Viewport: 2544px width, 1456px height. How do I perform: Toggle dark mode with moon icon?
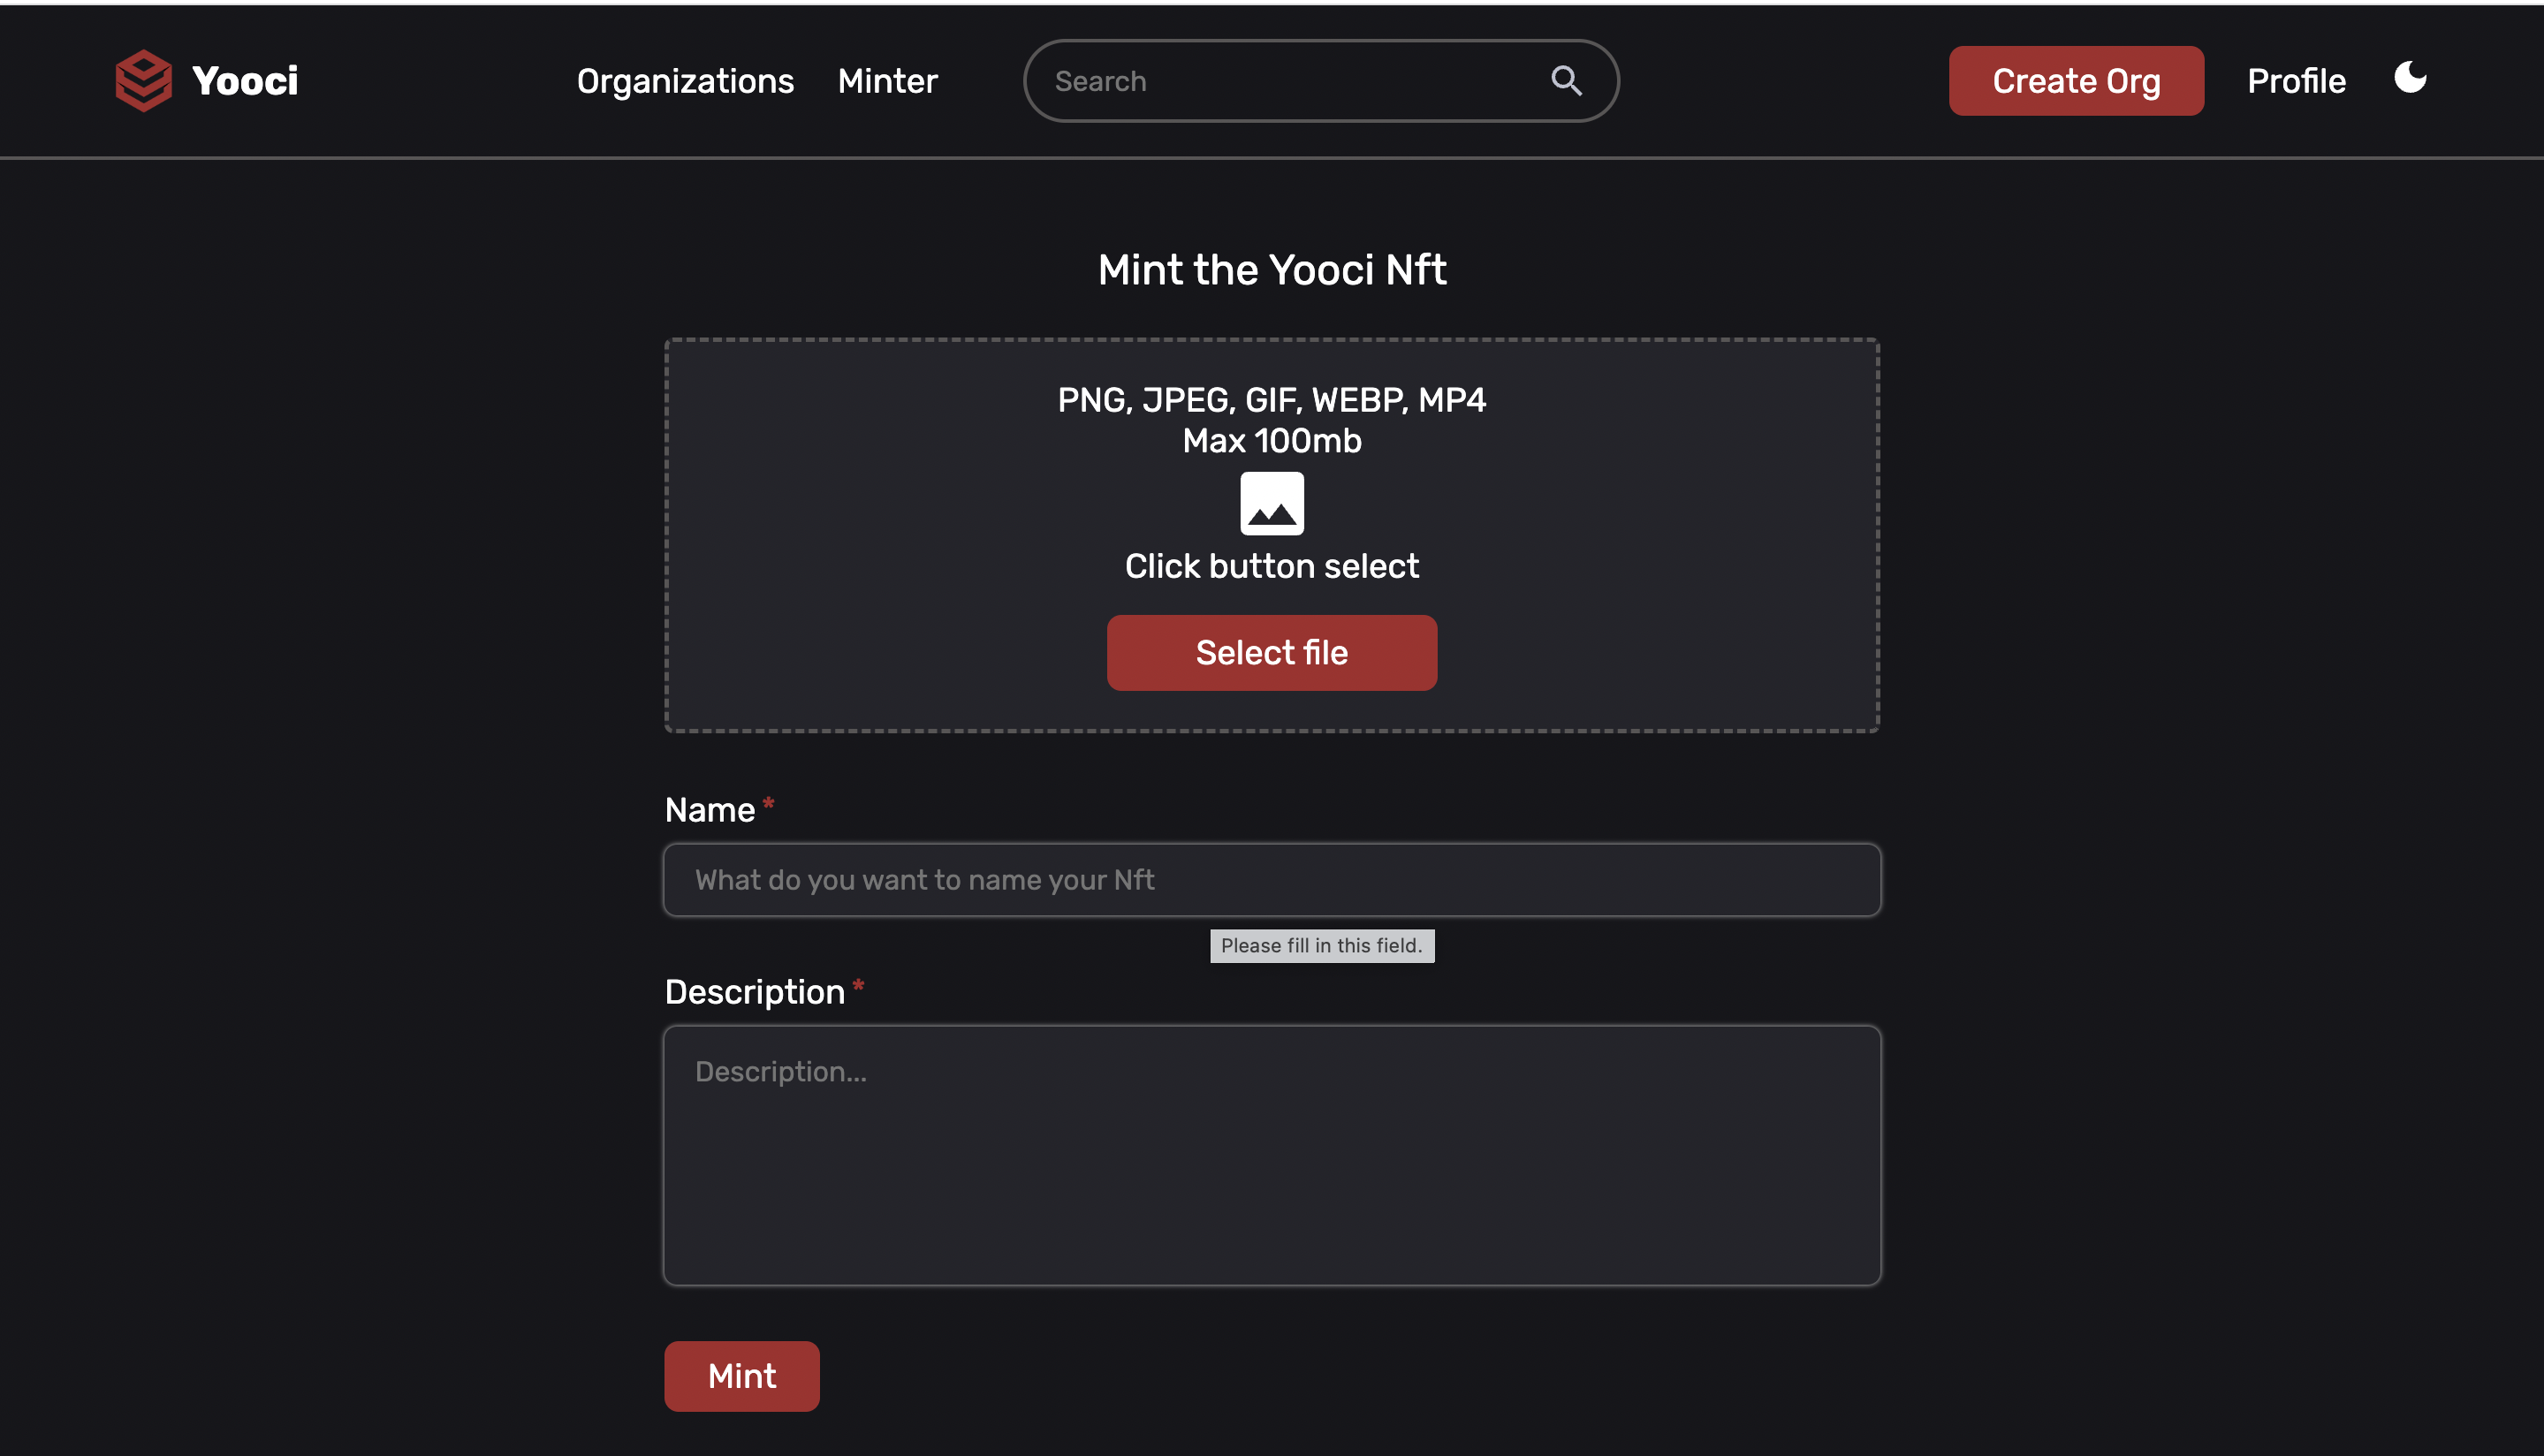point(2410,77)
